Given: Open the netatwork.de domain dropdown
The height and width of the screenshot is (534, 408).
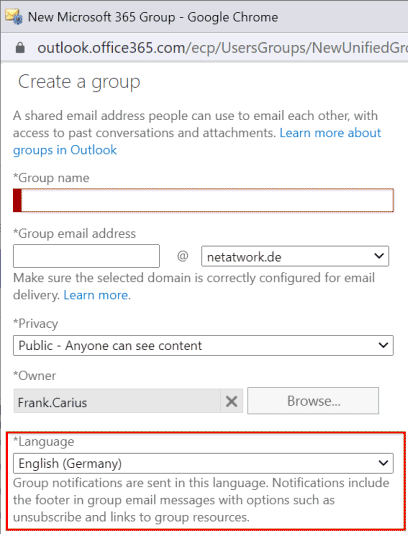Looking at the screenshot, I should 295,256.
